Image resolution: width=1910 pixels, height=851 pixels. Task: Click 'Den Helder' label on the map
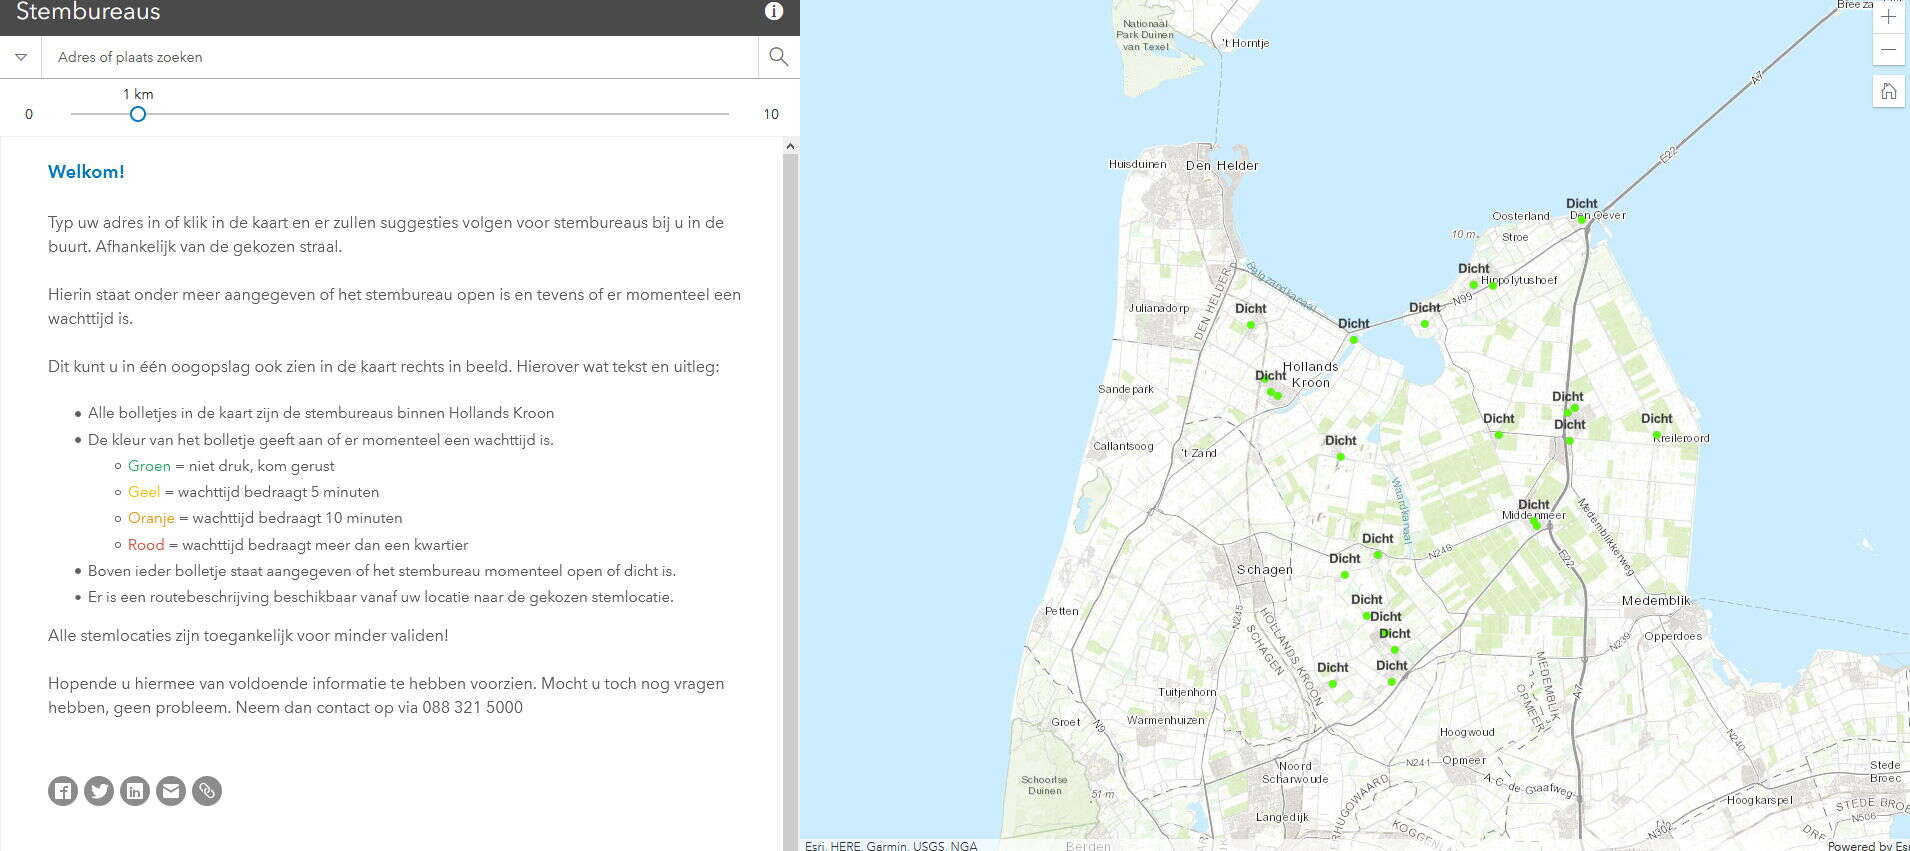tap(1222, 166)
